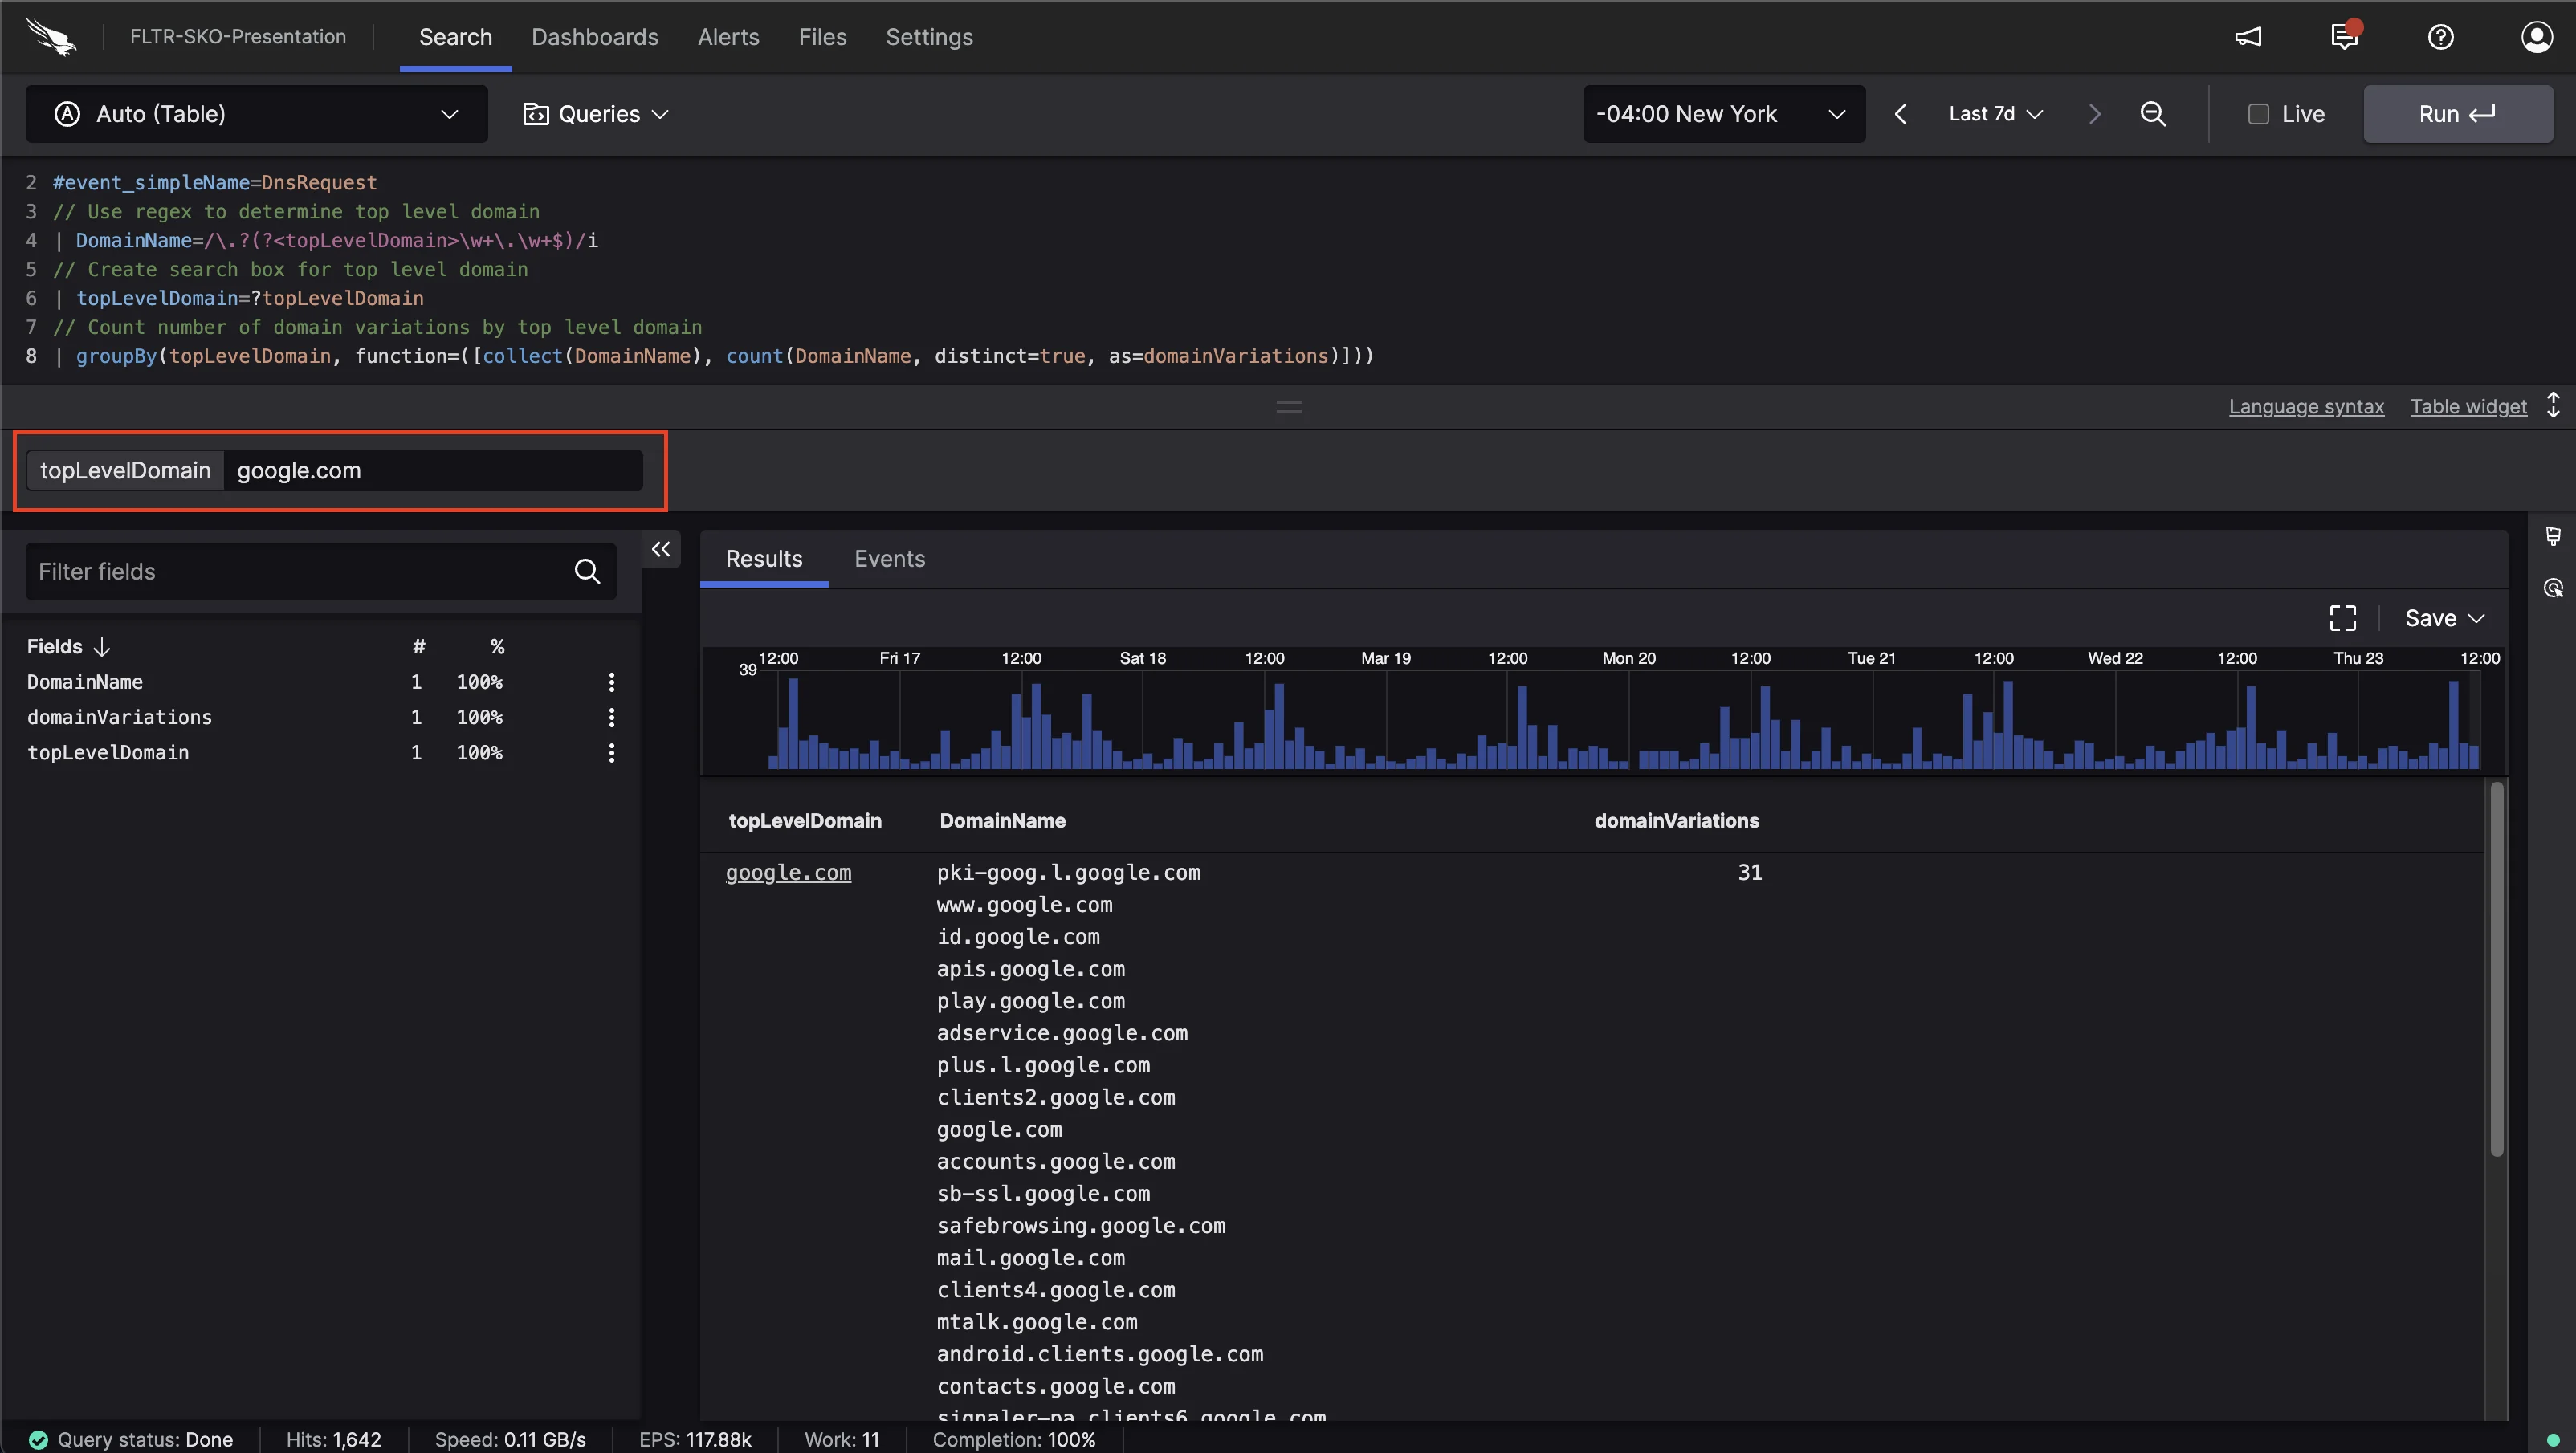2576x1453 pixels.
Task: Switch to the Events tab
Action: [x=889, y=559]
